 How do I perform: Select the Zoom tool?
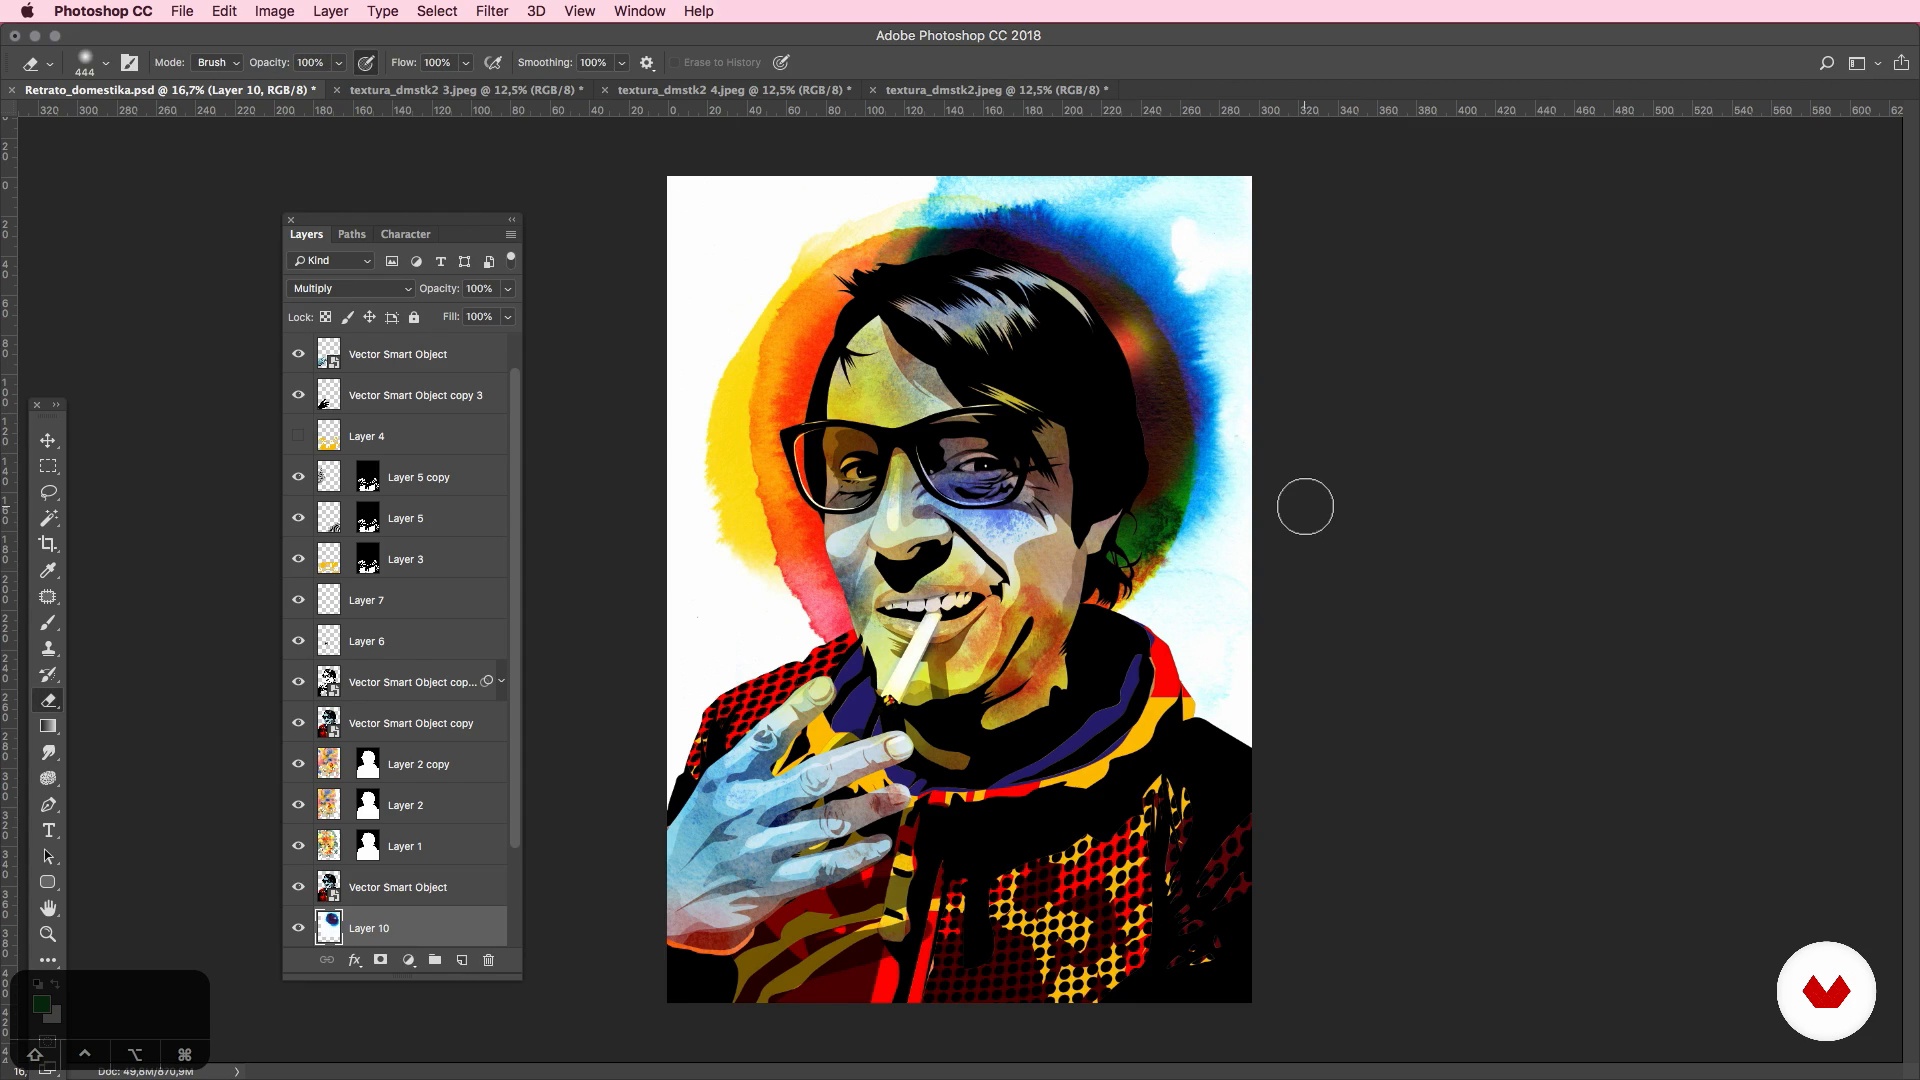48,934
